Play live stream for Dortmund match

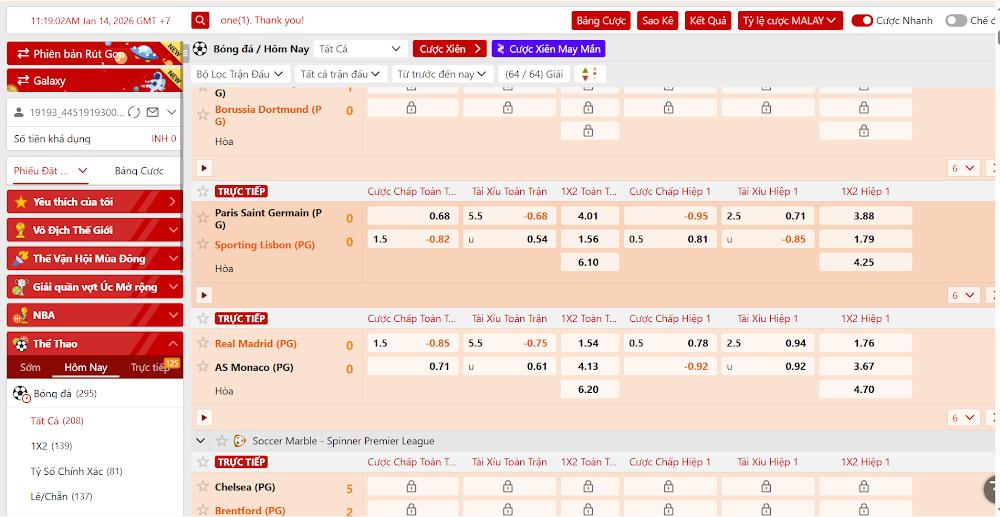pos(203,168)
